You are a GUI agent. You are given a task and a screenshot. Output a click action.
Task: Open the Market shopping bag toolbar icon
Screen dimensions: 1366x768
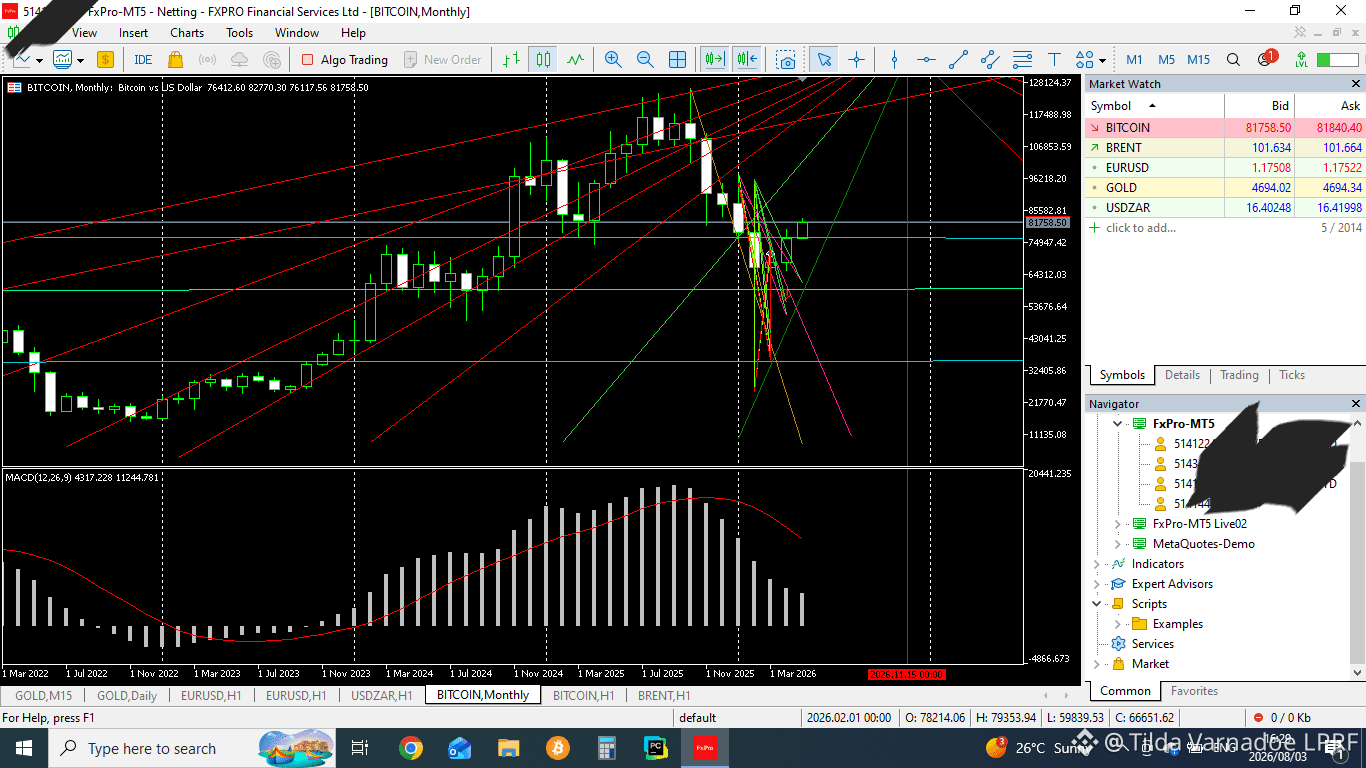175,60
